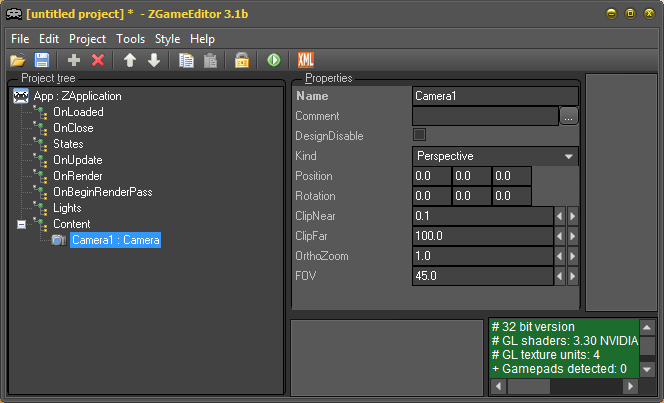
Task: Click the empty Comment text field
Action: [x=485, y=116]
